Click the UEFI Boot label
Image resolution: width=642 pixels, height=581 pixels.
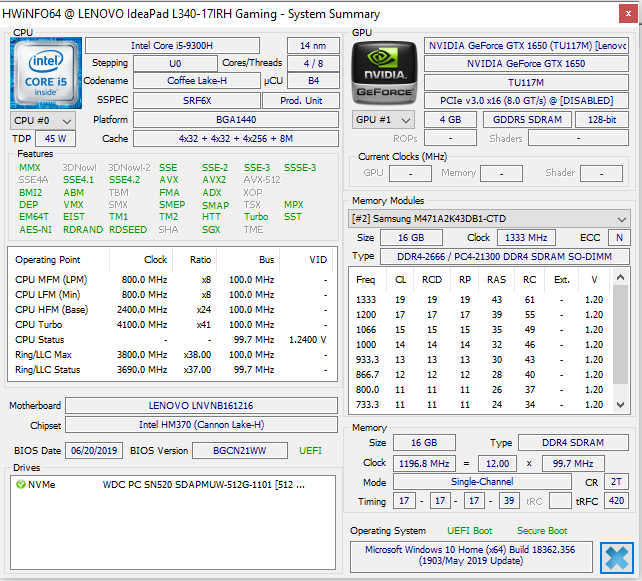click(469, 531)
